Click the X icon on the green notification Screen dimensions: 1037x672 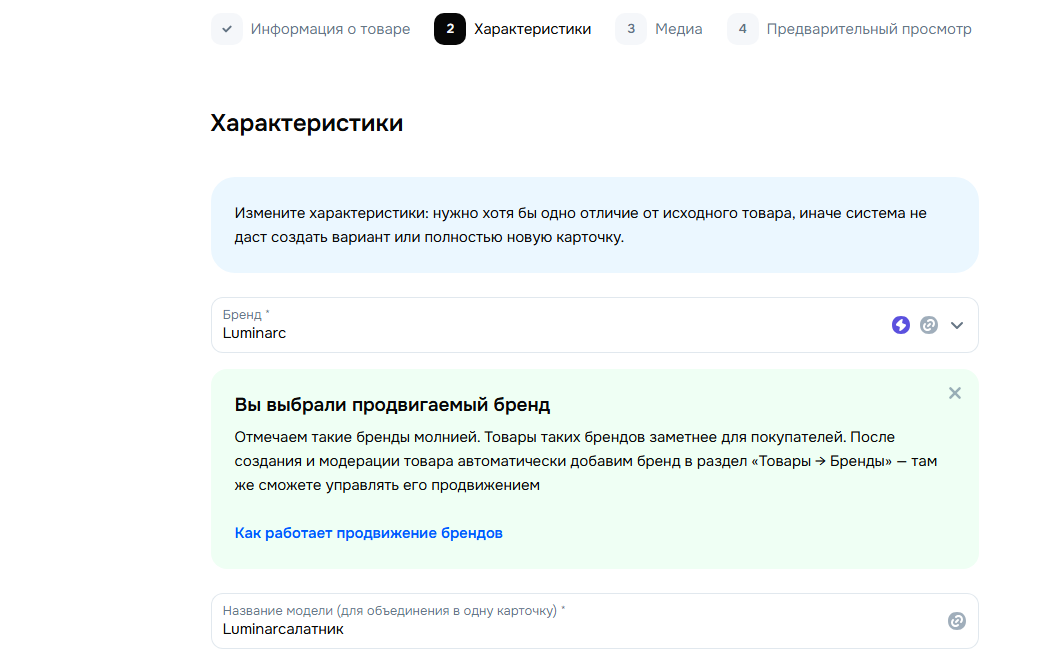(x=954, y=393)
